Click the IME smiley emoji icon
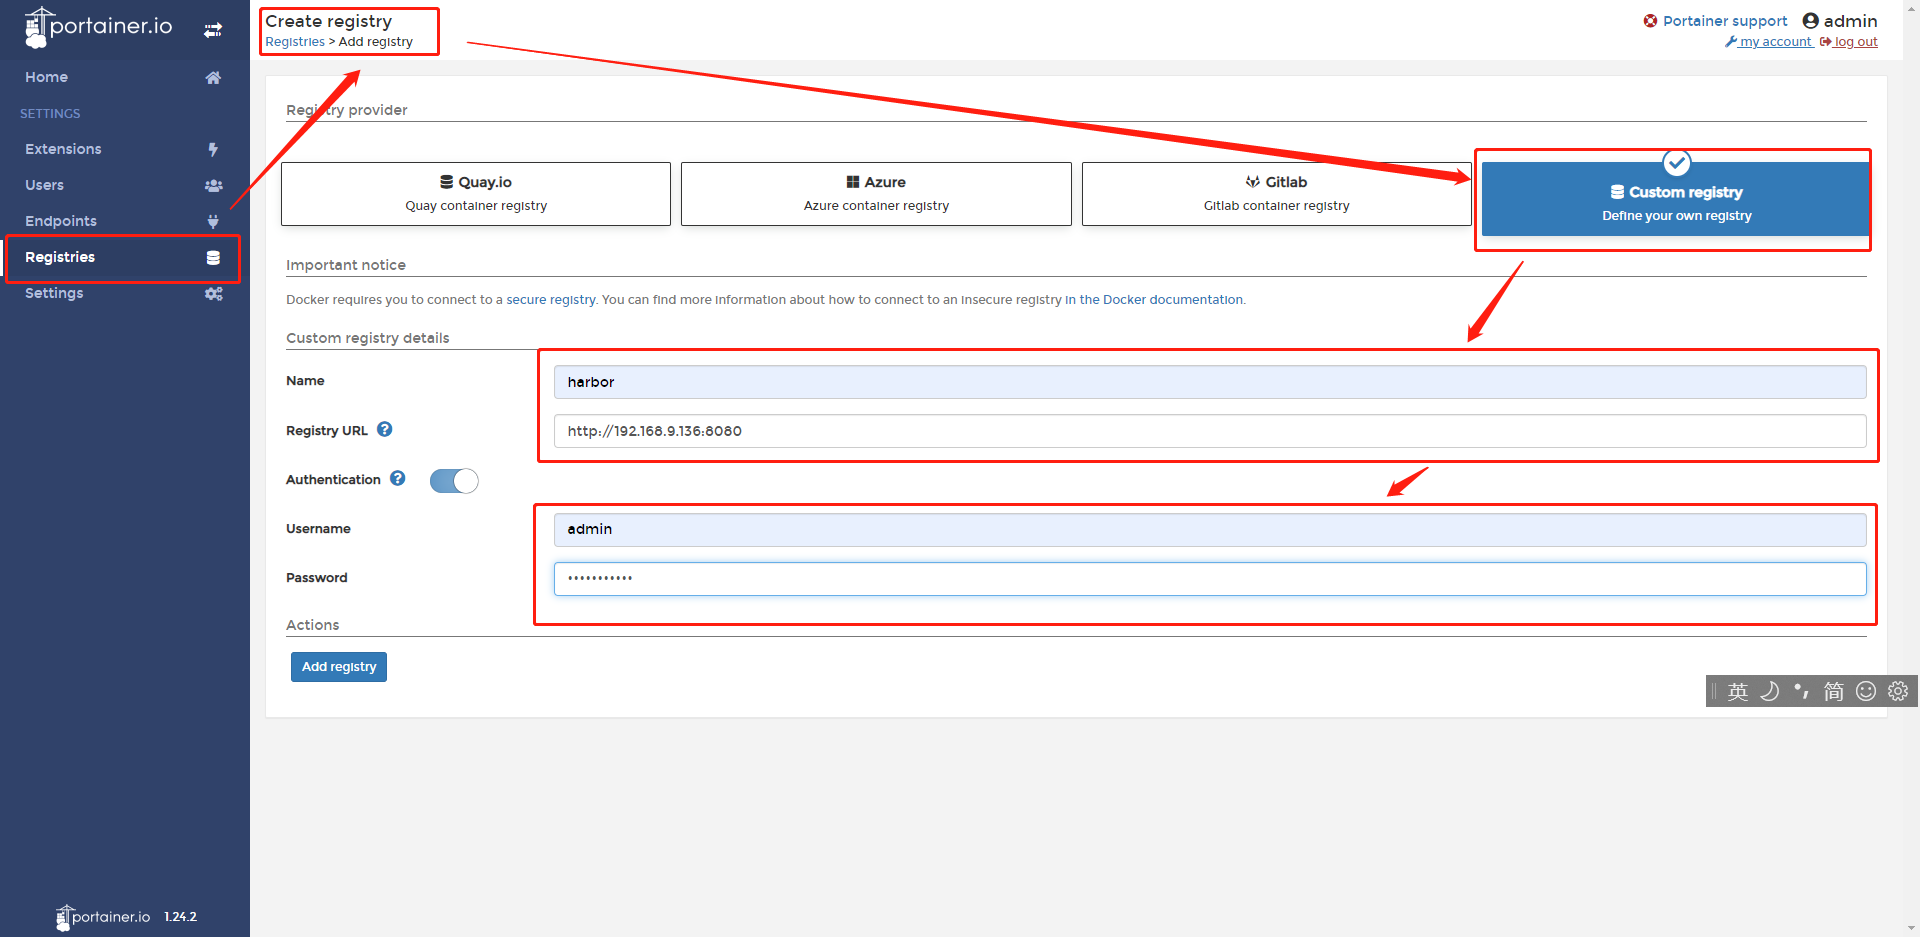The height and width of the screenshot is (937, 1920). (x=1866, y=691)
